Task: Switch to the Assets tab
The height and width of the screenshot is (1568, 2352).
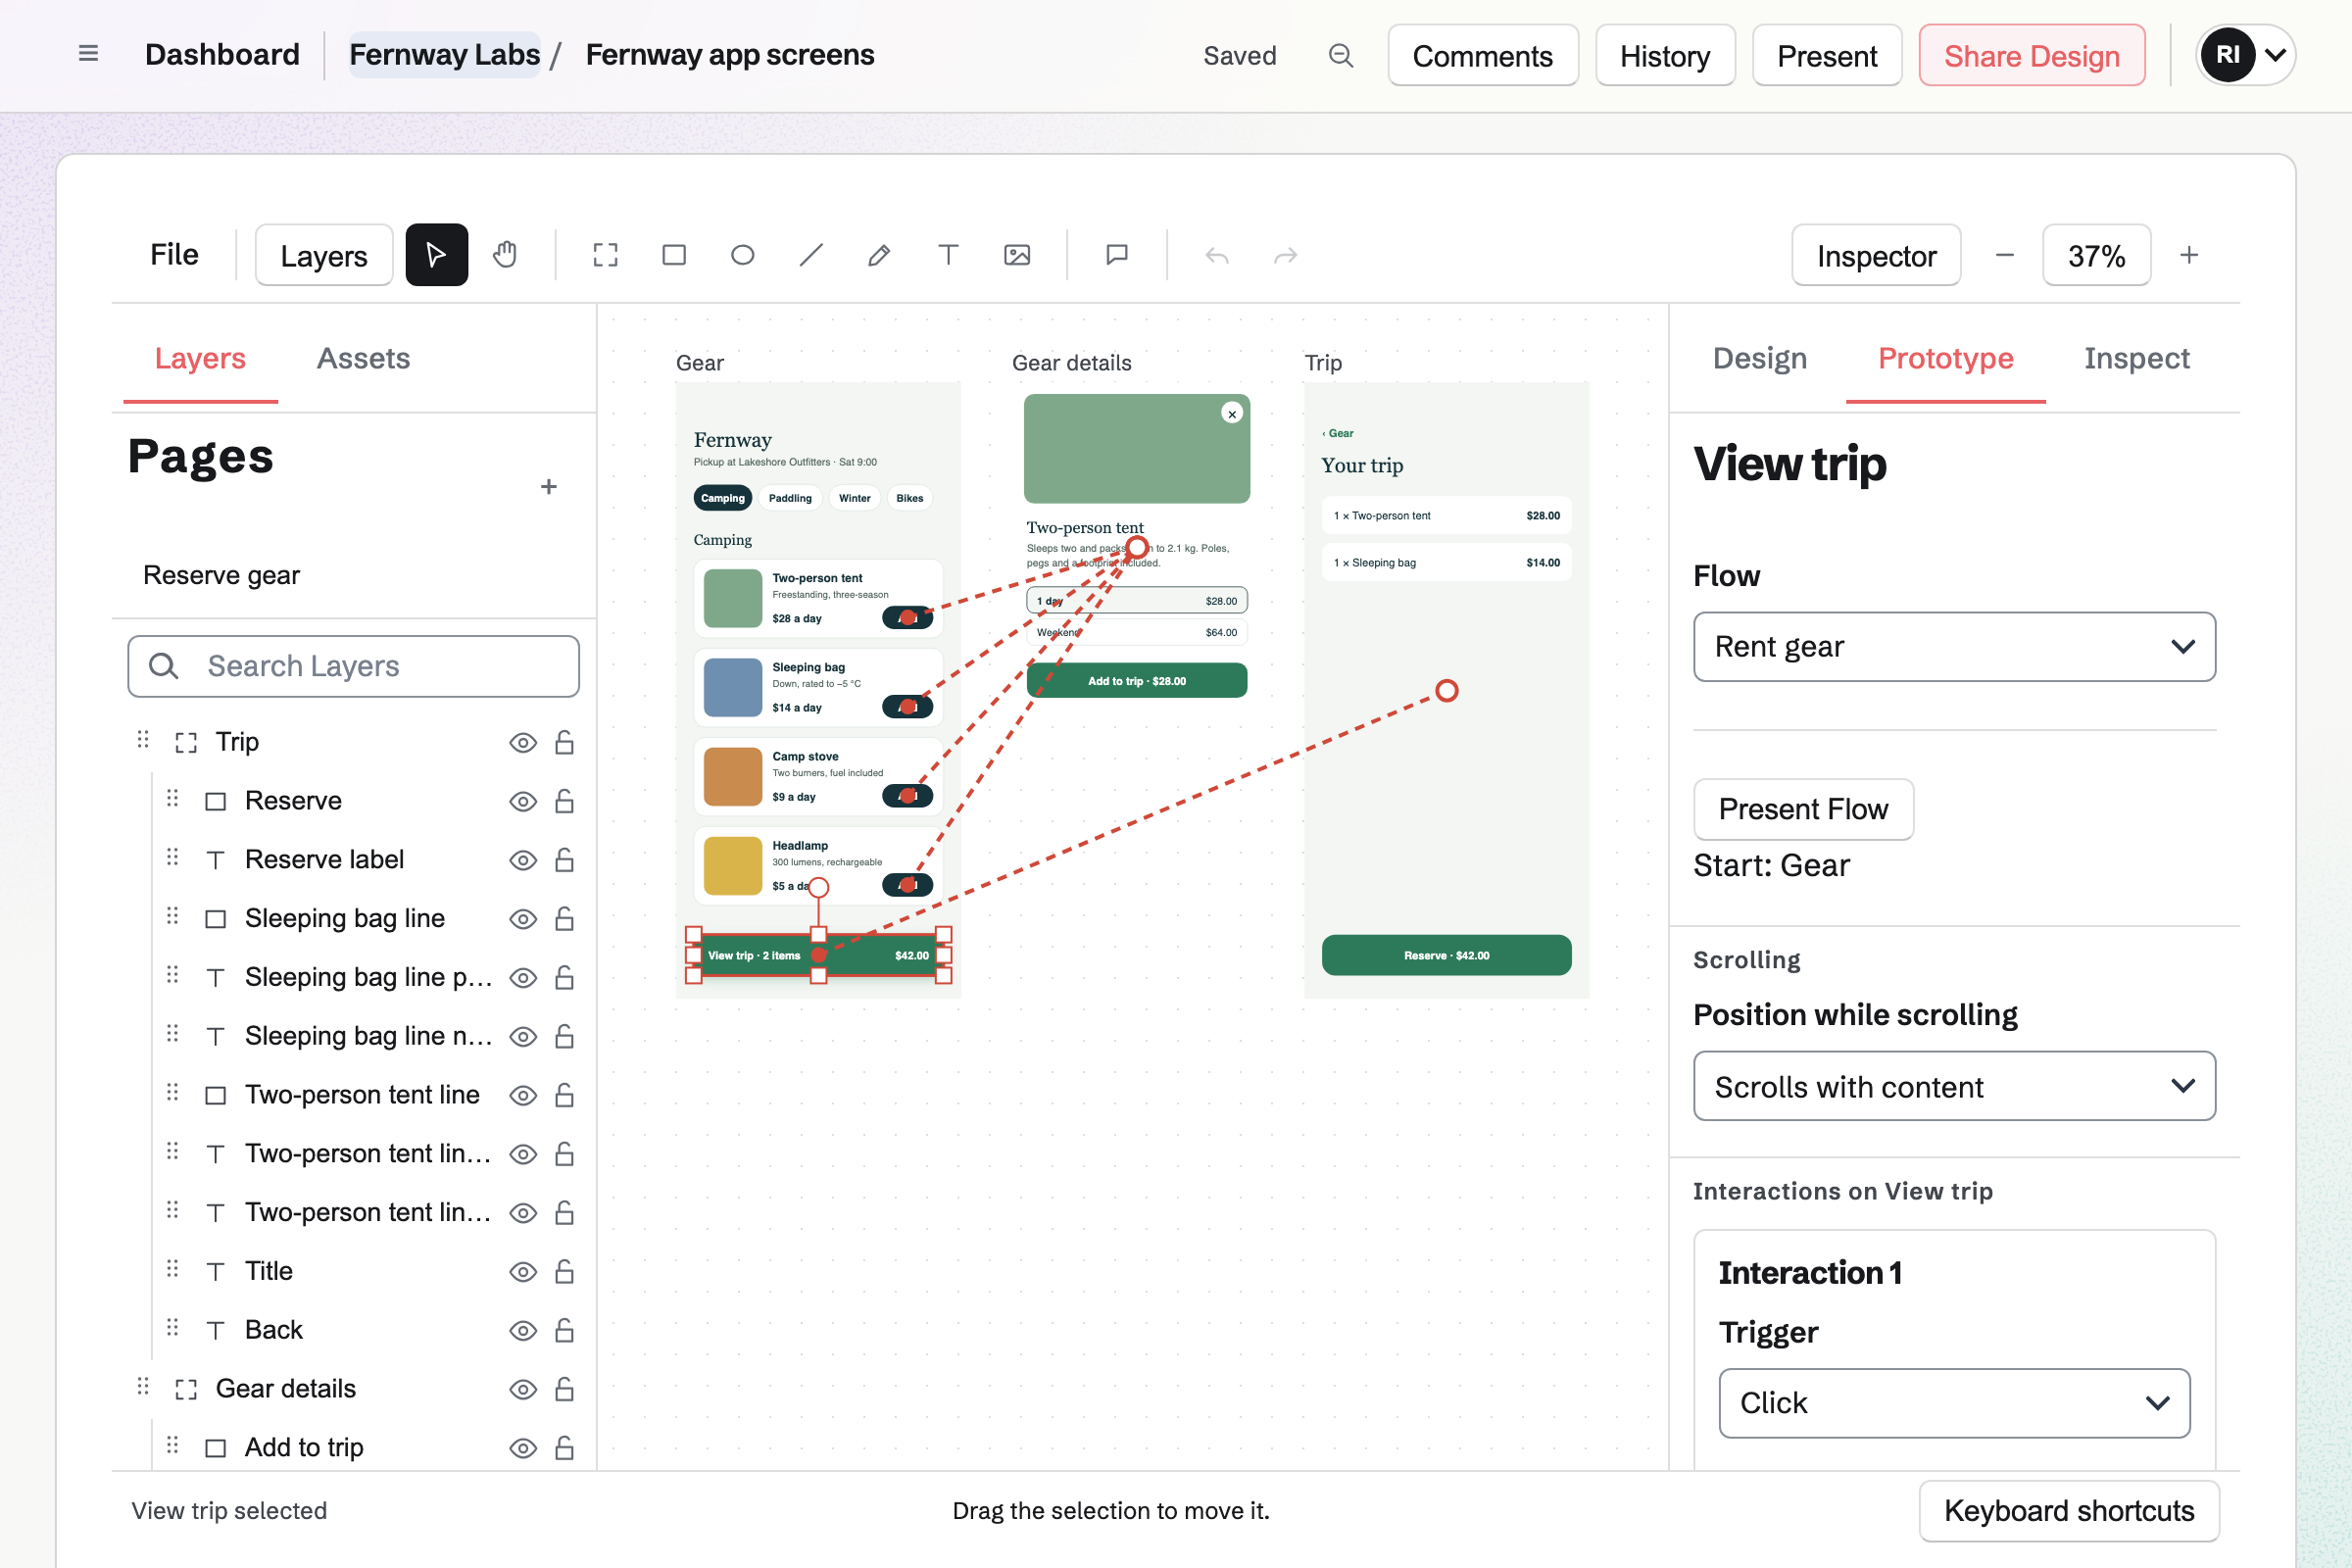Action: pyautogui.click(x=363, y=358)
